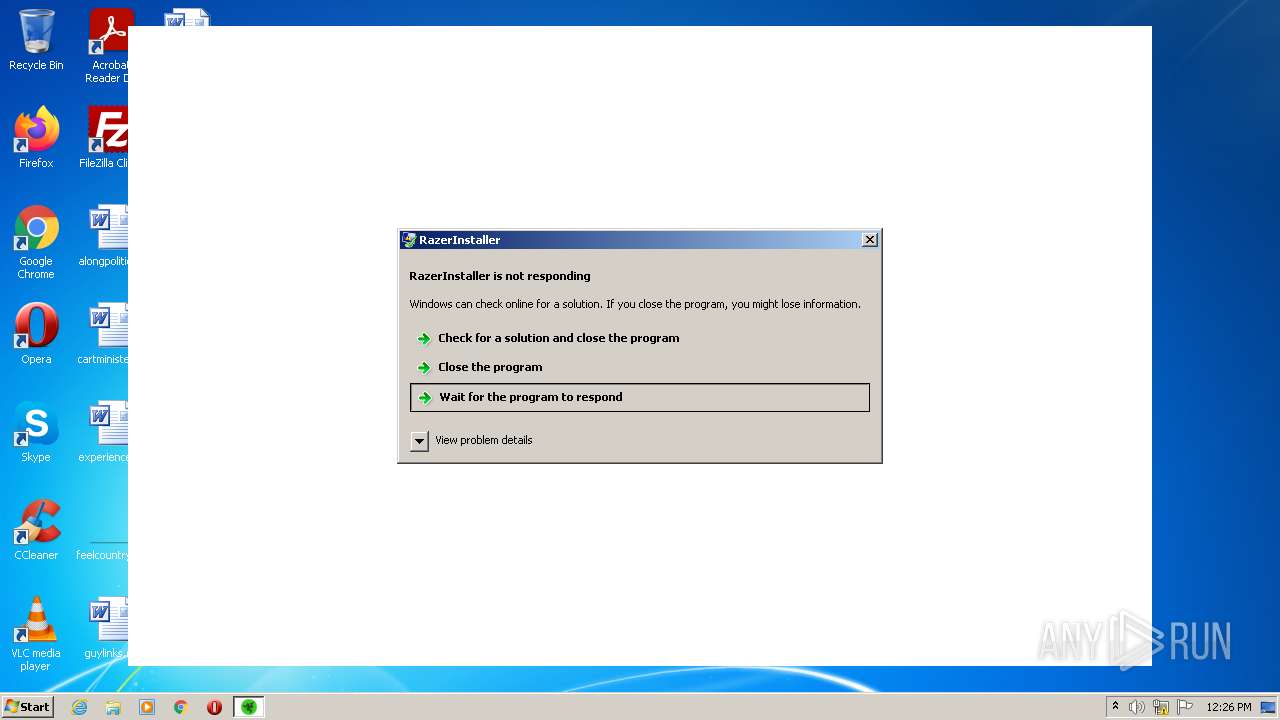Open the Recycle Bin desktop icon
1280x720 pixels.
point(36,40)
